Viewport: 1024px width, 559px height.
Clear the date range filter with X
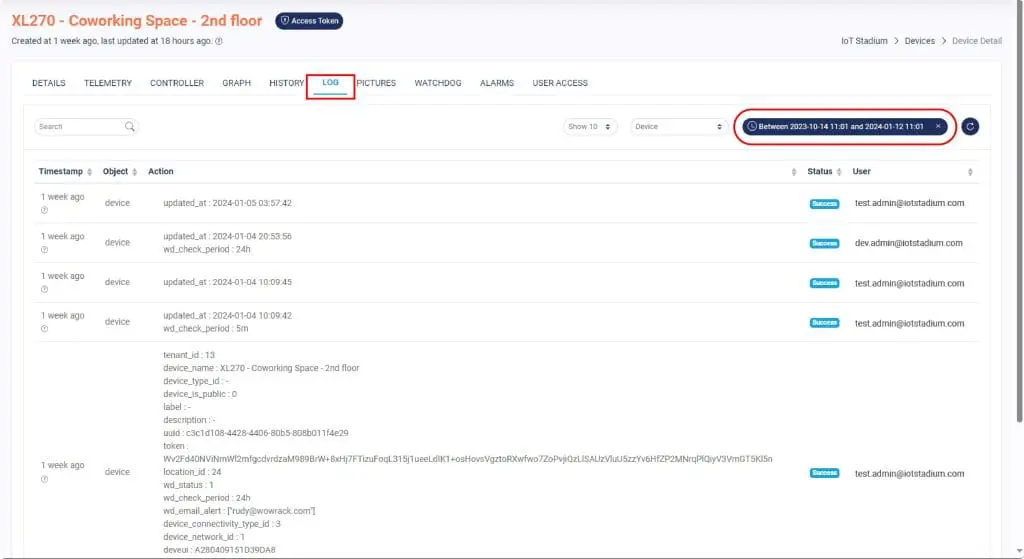[938, 127]
